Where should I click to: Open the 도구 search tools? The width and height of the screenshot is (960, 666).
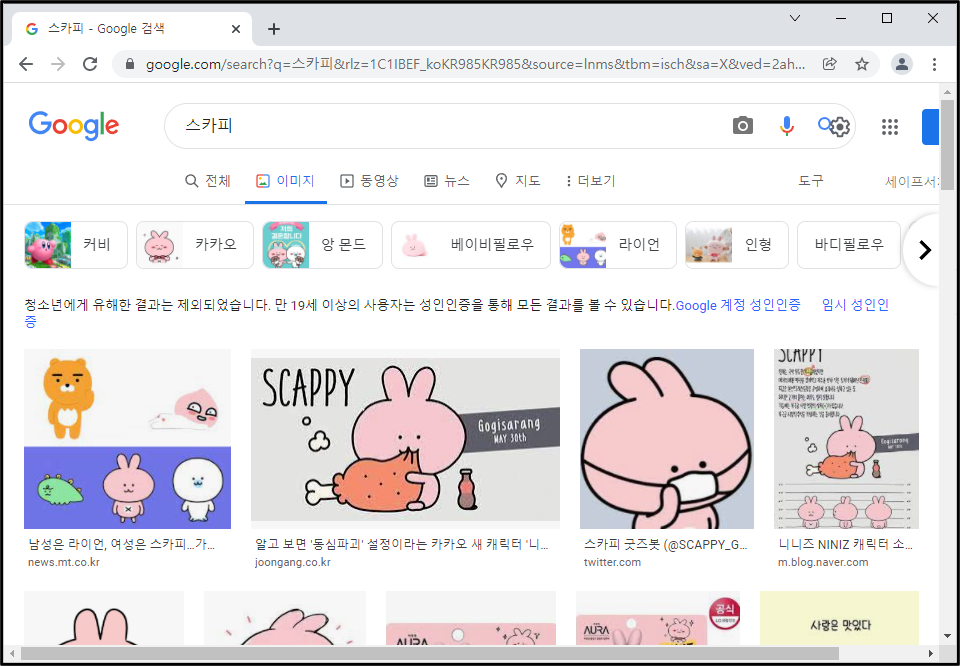pyautogui.click(x=811, y=181)
